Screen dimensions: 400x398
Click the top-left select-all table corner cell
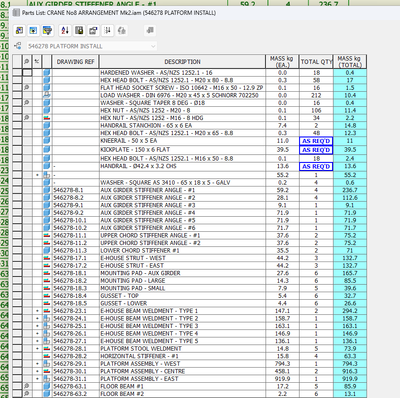point(17,62)
